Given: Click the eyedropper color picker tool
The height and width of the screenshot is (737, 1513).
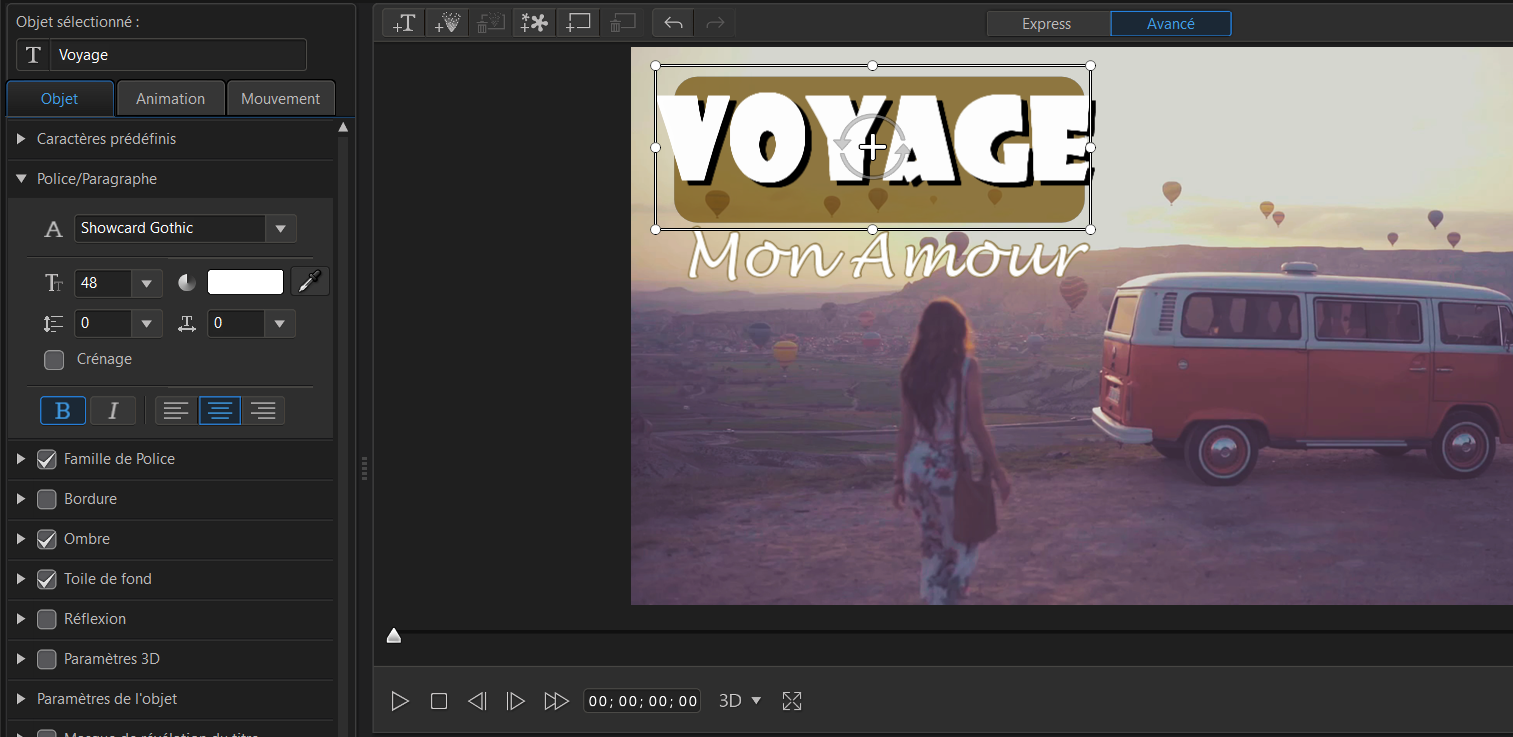Looking at the screenshot, I should (310, 283).
